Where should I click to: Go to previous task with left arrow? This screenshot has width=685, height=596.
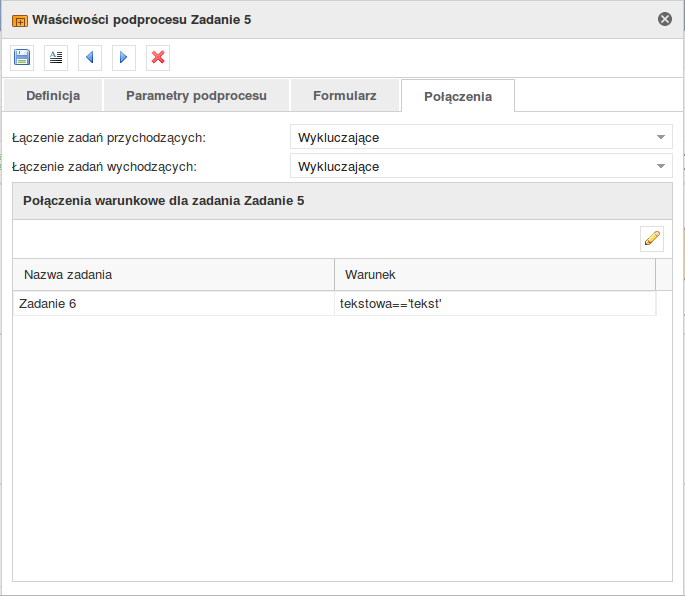tap(90, 58)
